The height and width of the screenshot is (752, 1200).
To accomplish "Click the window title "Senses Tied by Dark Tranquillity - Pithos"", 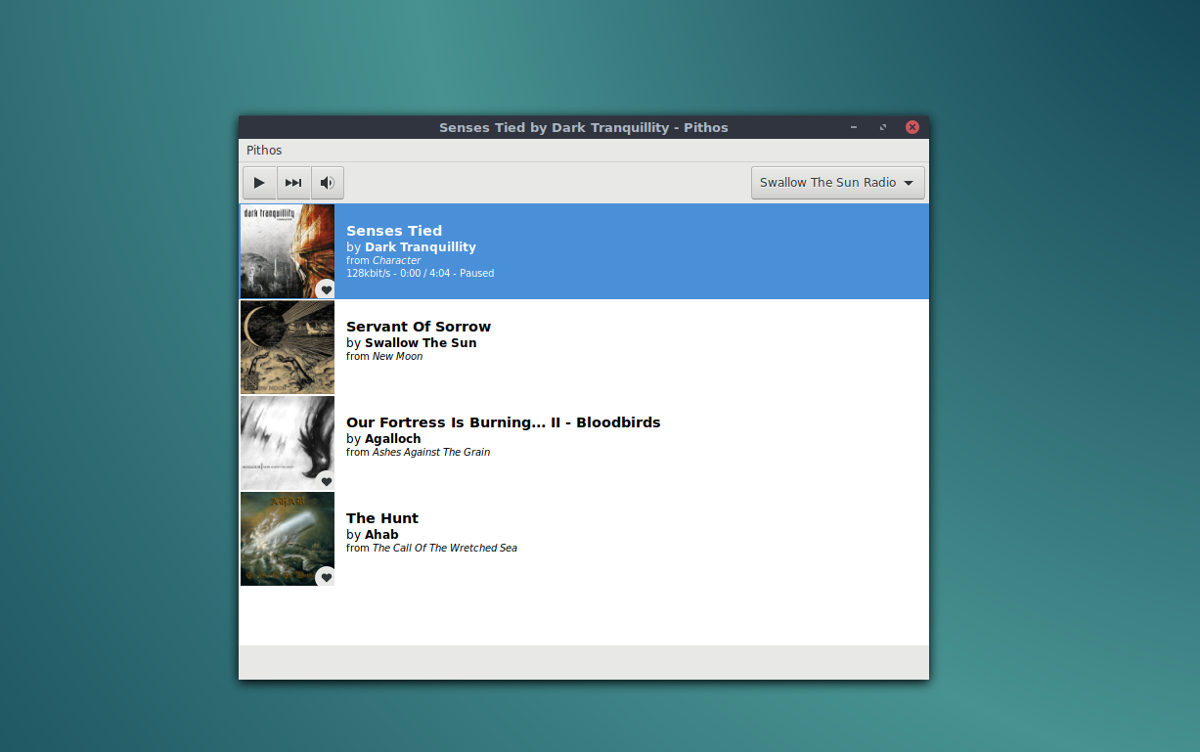I will pyautogui.click(x=584, y=128).
